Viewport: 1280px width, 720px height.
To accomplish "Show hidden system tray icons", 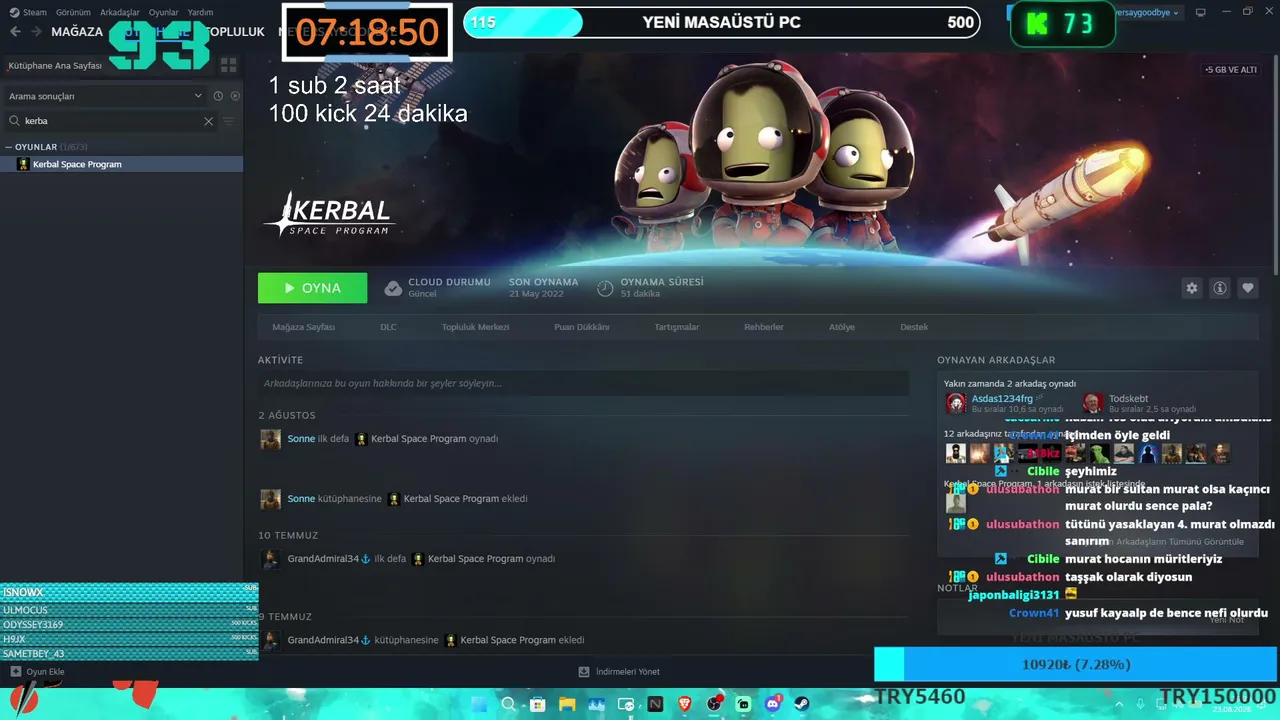I will coord(1119,704).
